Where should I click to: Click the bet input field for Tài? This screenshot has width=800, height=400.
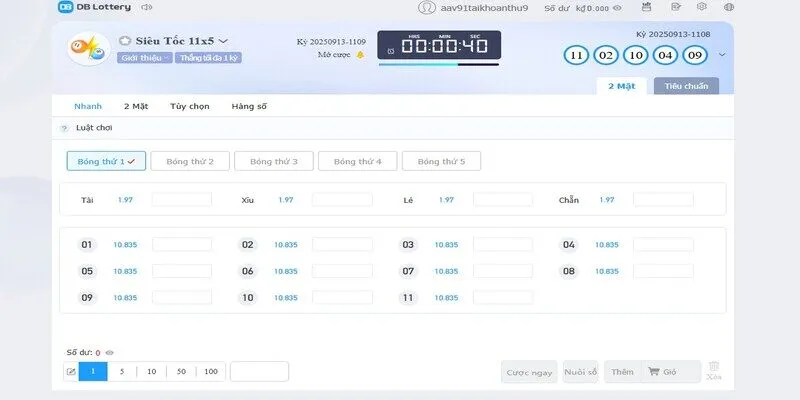181,200
